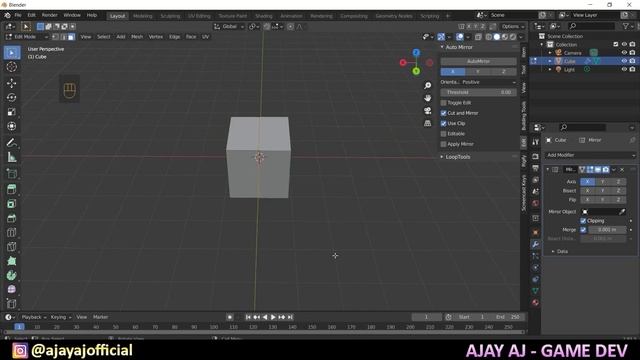The width and height of the screenshot is (640, 360).
Task: Select the Annotate pencil tool
Action: pyautogui.click(x=11, y=142)
